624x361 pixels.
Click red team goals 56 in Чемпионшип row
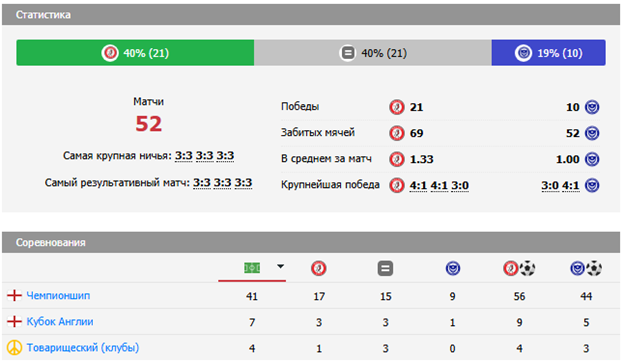point(519,297)
